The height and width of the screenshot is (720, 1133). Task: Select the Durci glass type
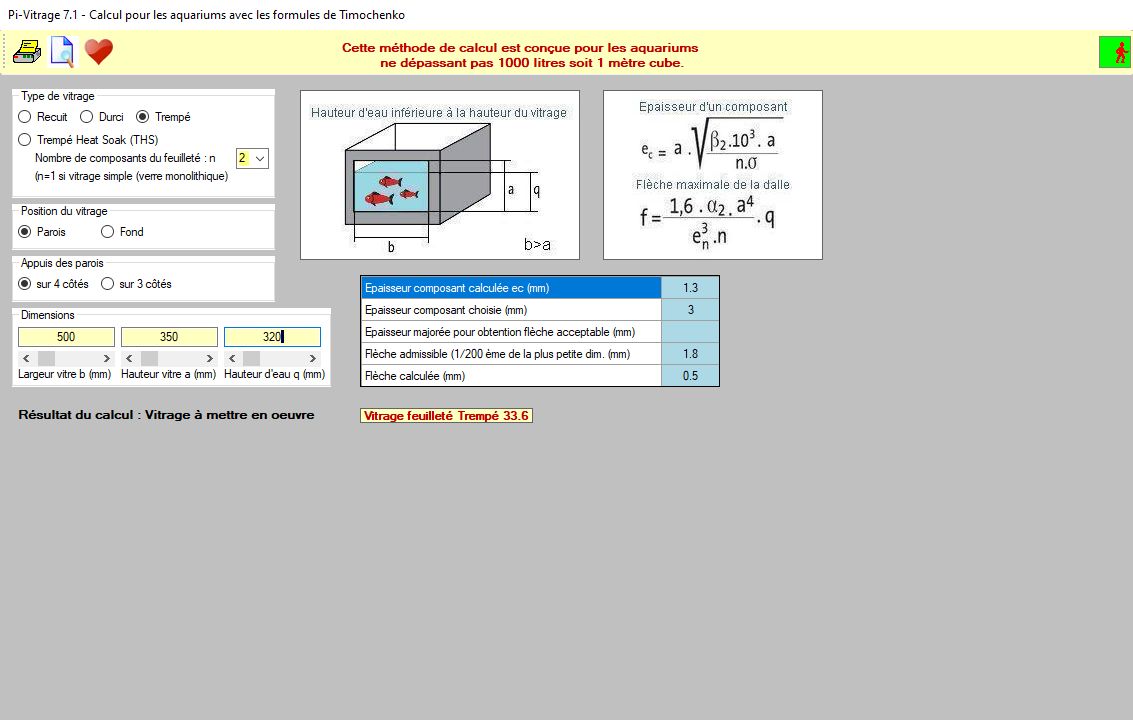87,117
